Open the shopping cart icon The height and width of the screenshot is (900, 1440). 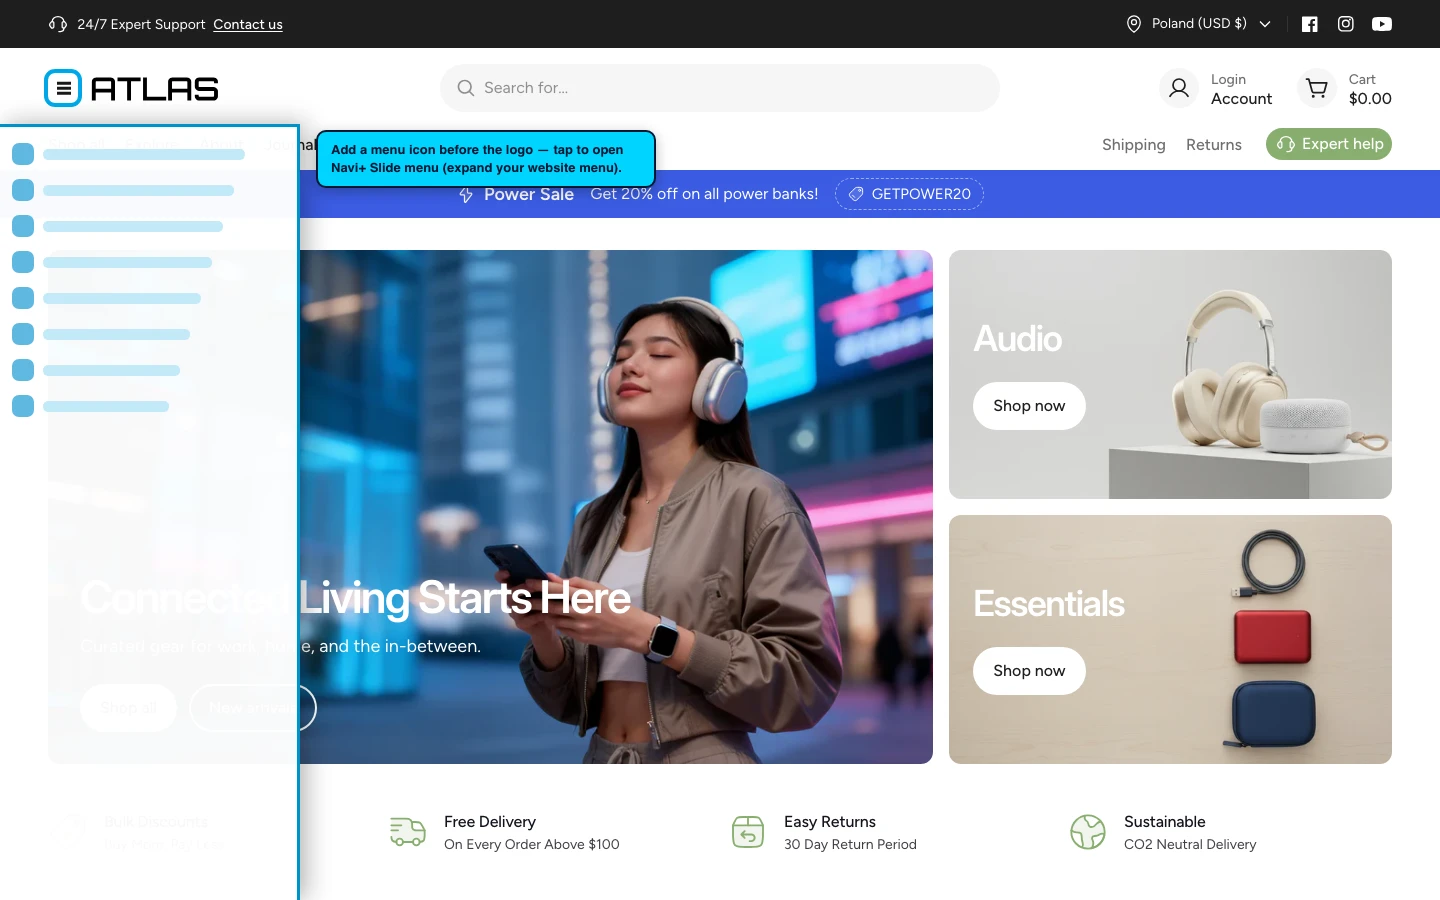click(x=1317, y=88)
